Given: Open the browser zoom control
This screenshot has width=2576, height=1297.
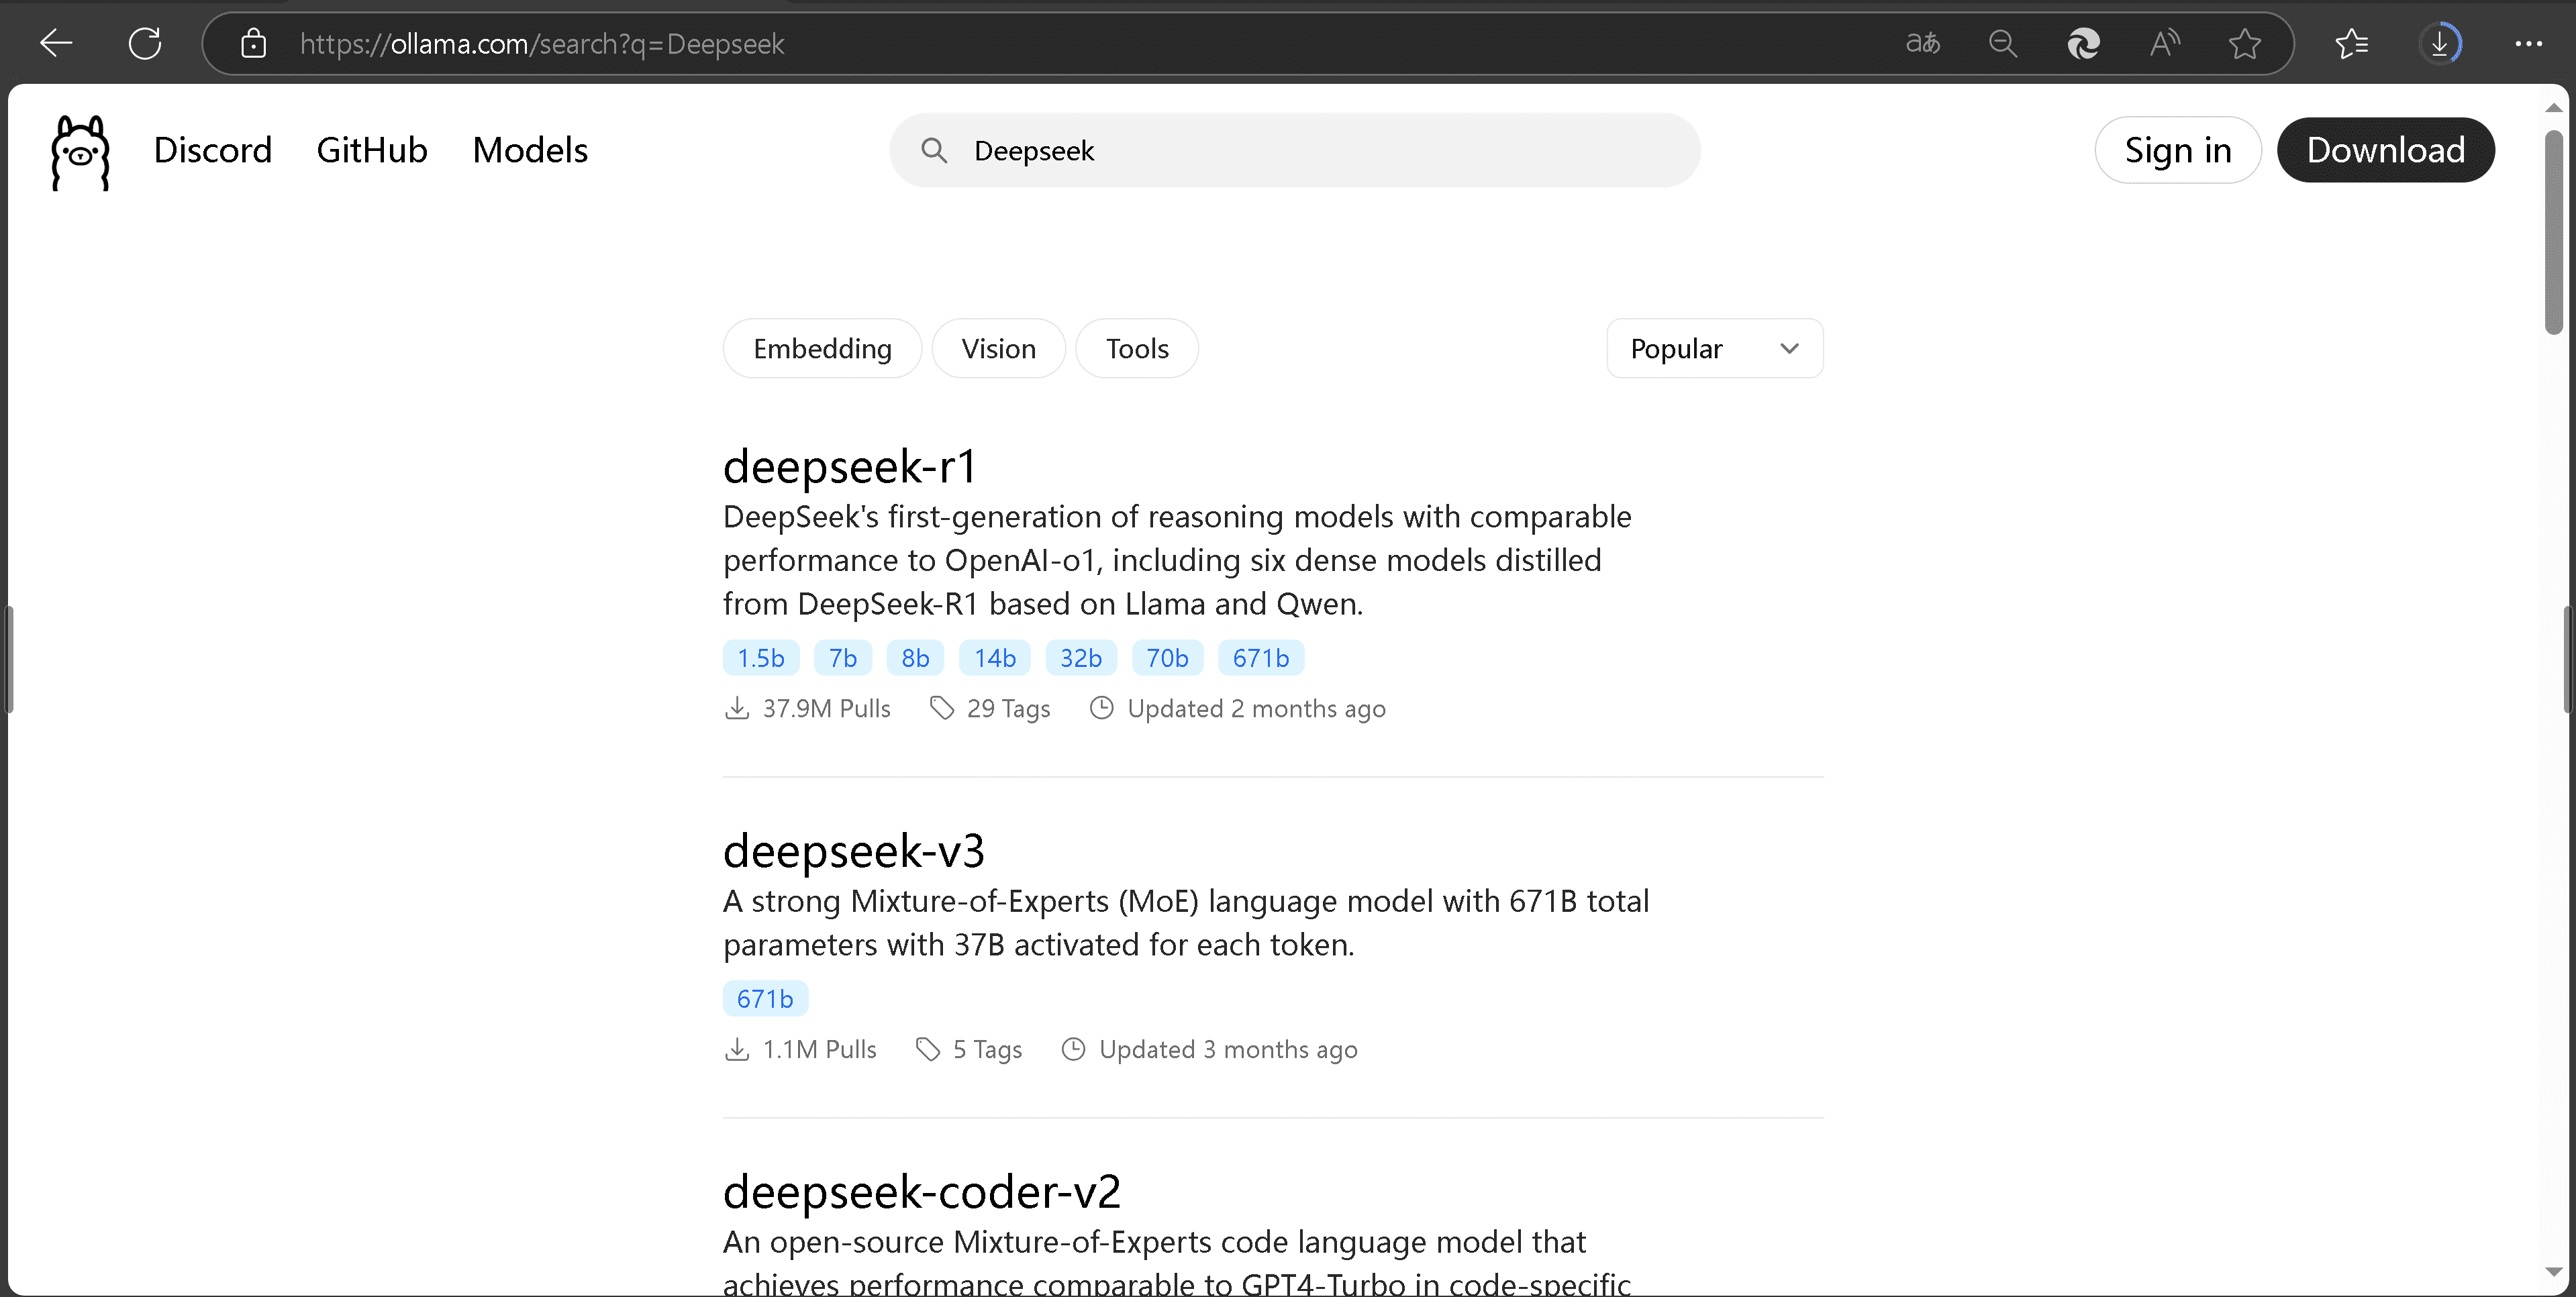Looking at the screenshot, I should coord(2003,43).
